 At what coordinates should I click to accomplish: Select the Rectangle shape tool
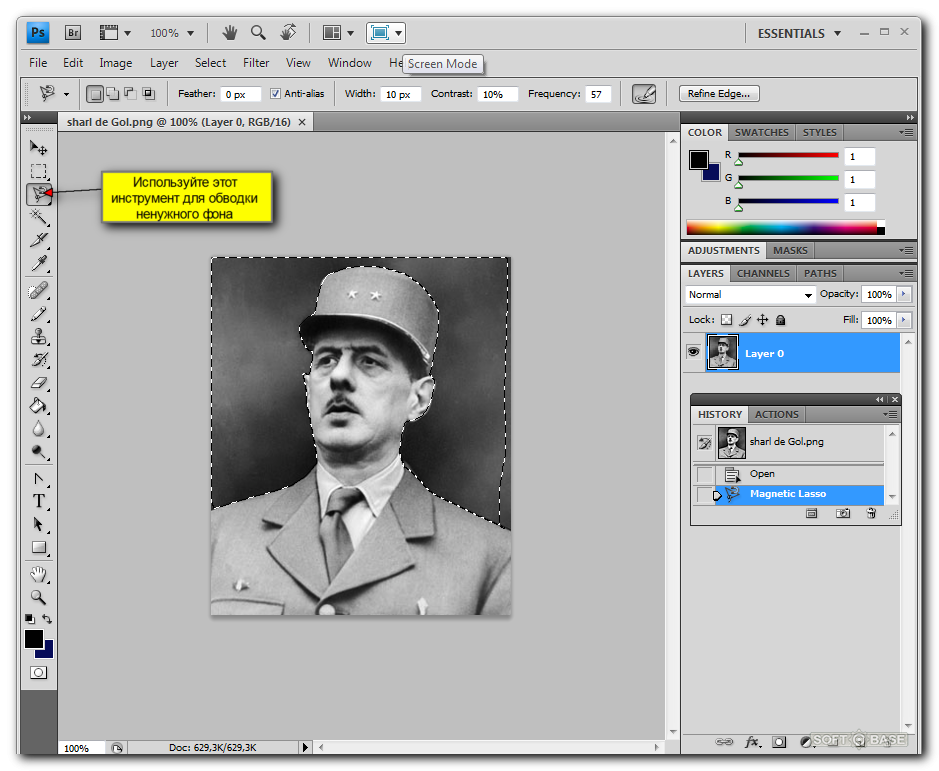pos(38,547)
